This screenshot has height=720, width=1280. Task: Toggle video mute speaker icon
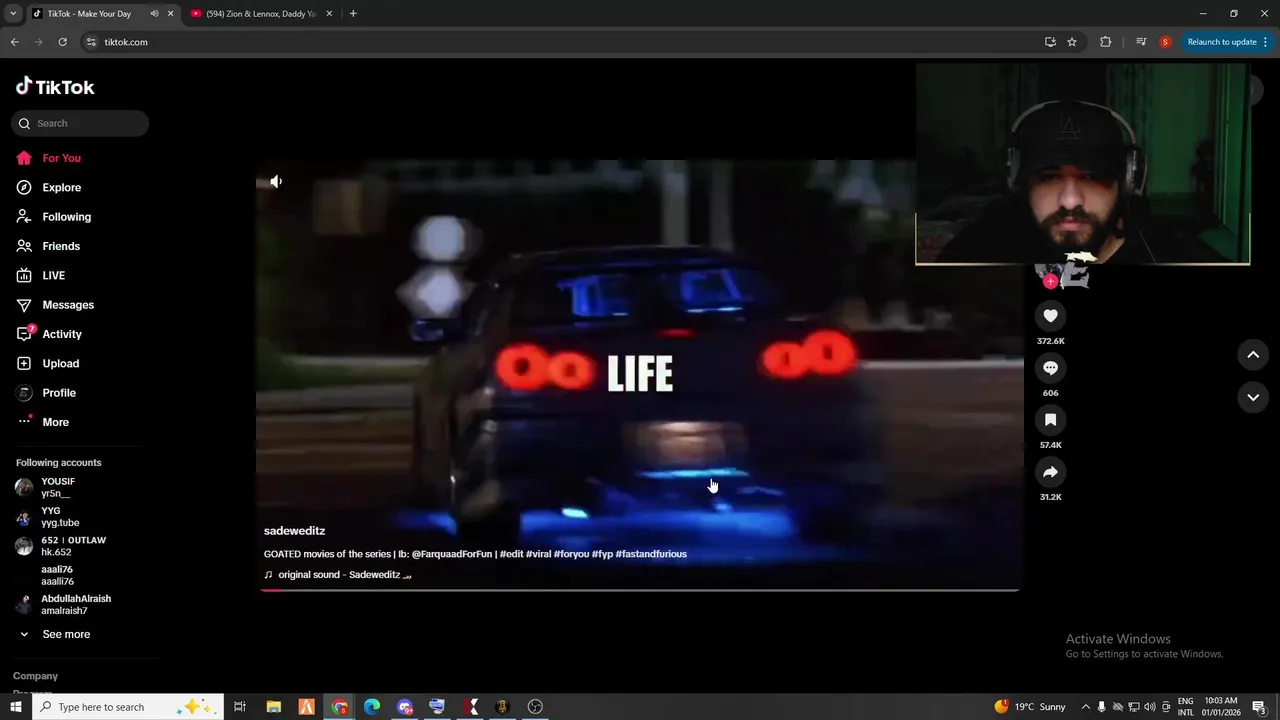point(276,181)
